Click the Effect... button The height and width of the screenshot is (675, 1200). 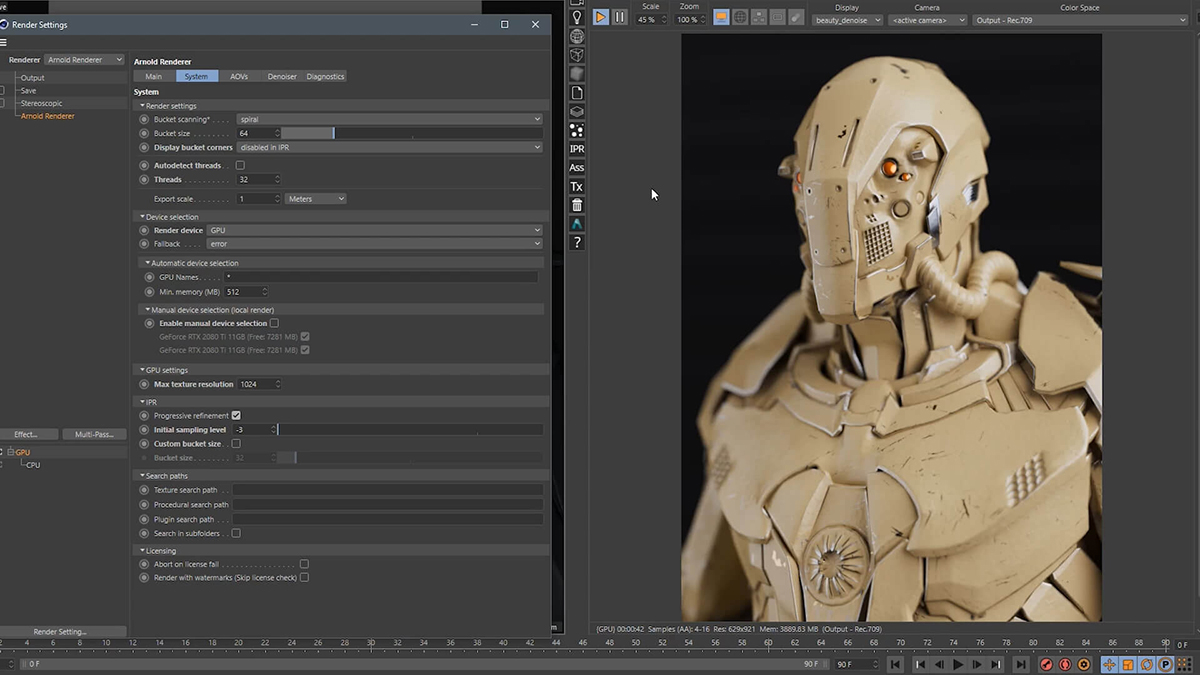(26, 434)
